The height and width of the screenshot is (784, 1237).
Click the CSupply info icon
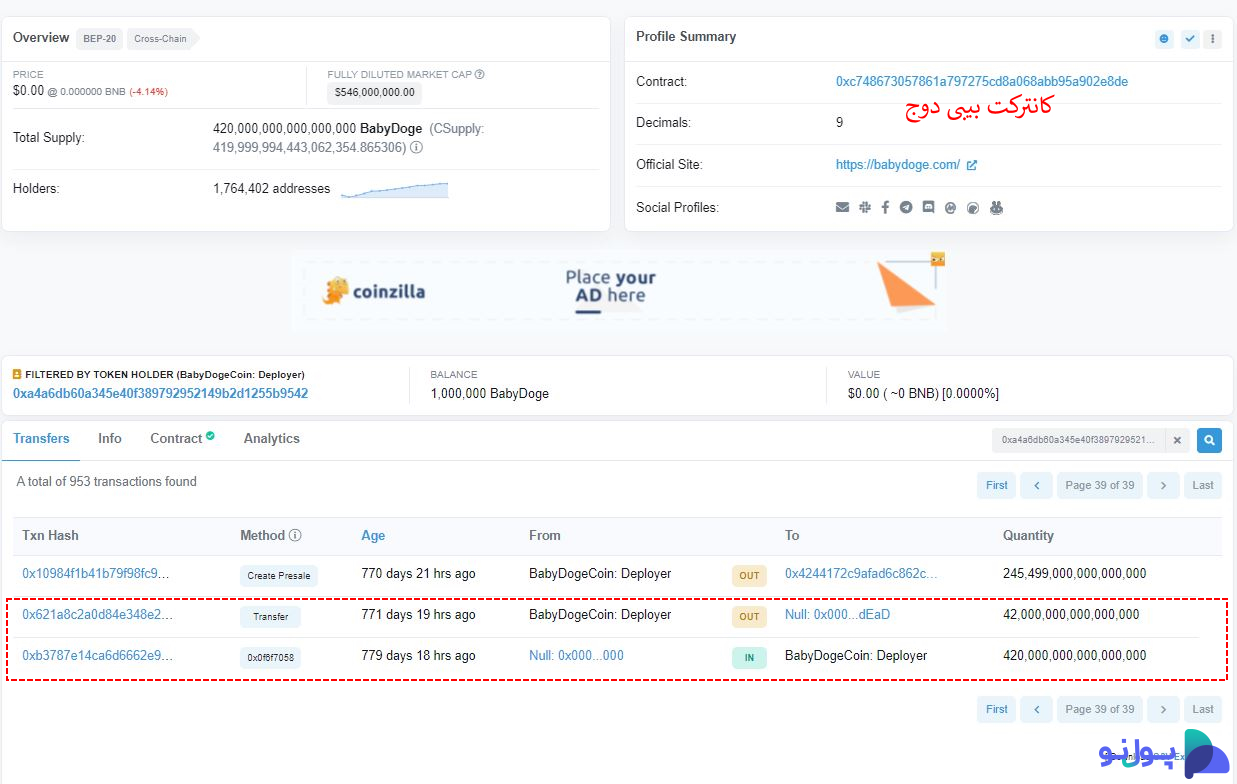click(x=416, y=147)
